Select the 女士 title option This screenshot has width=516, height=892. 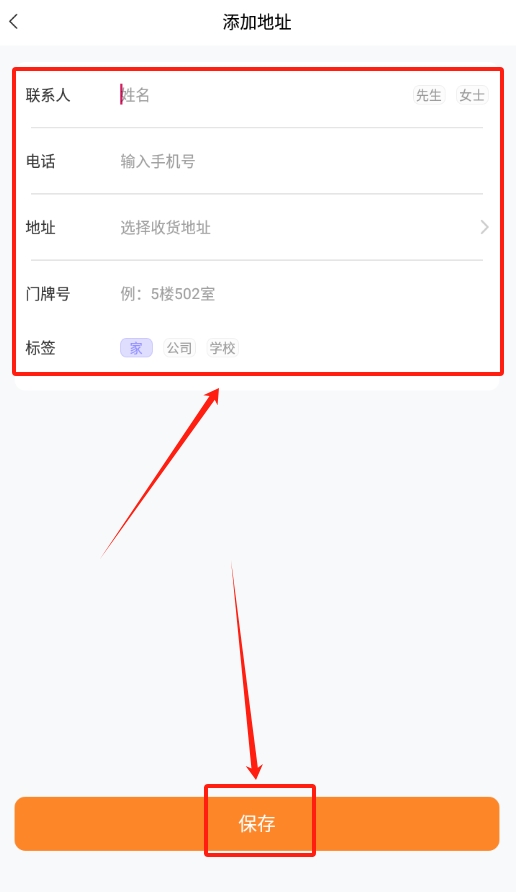point(472,95)
